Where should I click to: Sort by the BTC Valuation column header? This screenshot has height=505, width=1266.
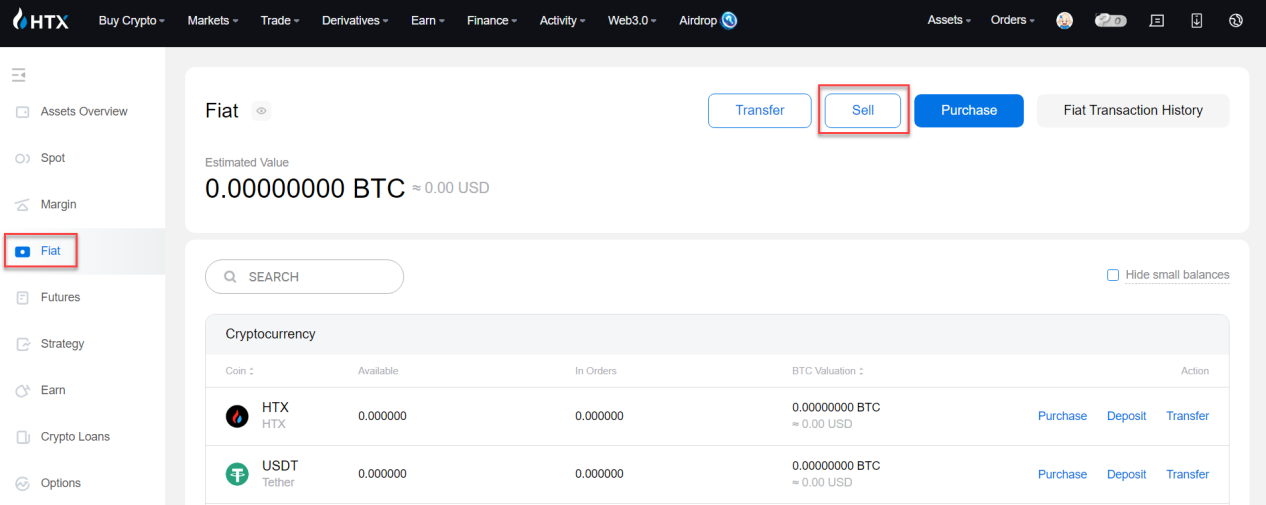point(826,371)
